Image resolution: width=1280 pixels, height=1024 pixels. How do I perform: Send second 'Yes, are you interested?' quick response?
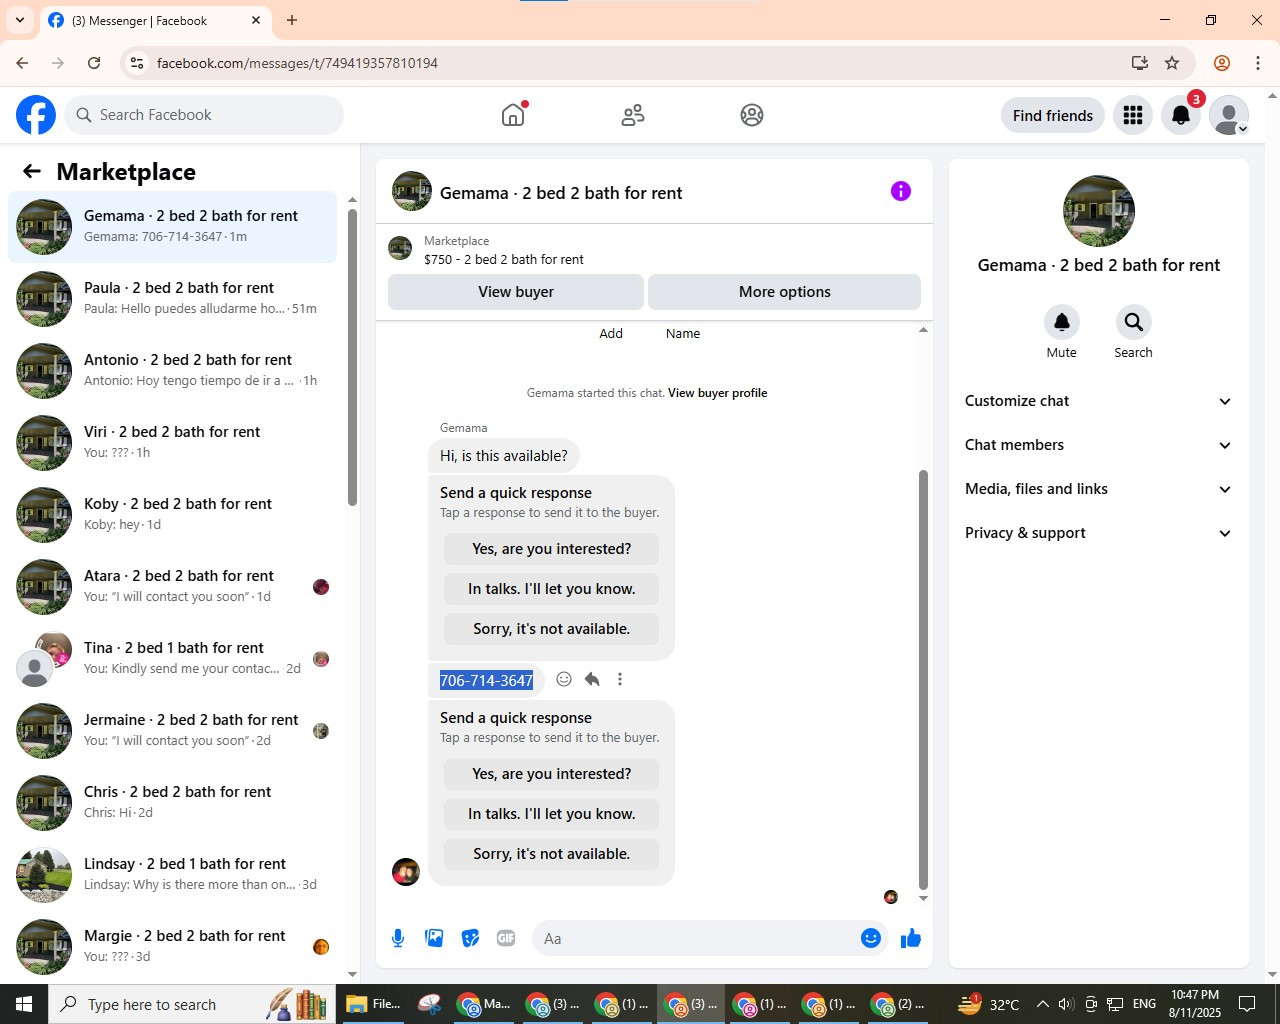(x=552, y=774)
